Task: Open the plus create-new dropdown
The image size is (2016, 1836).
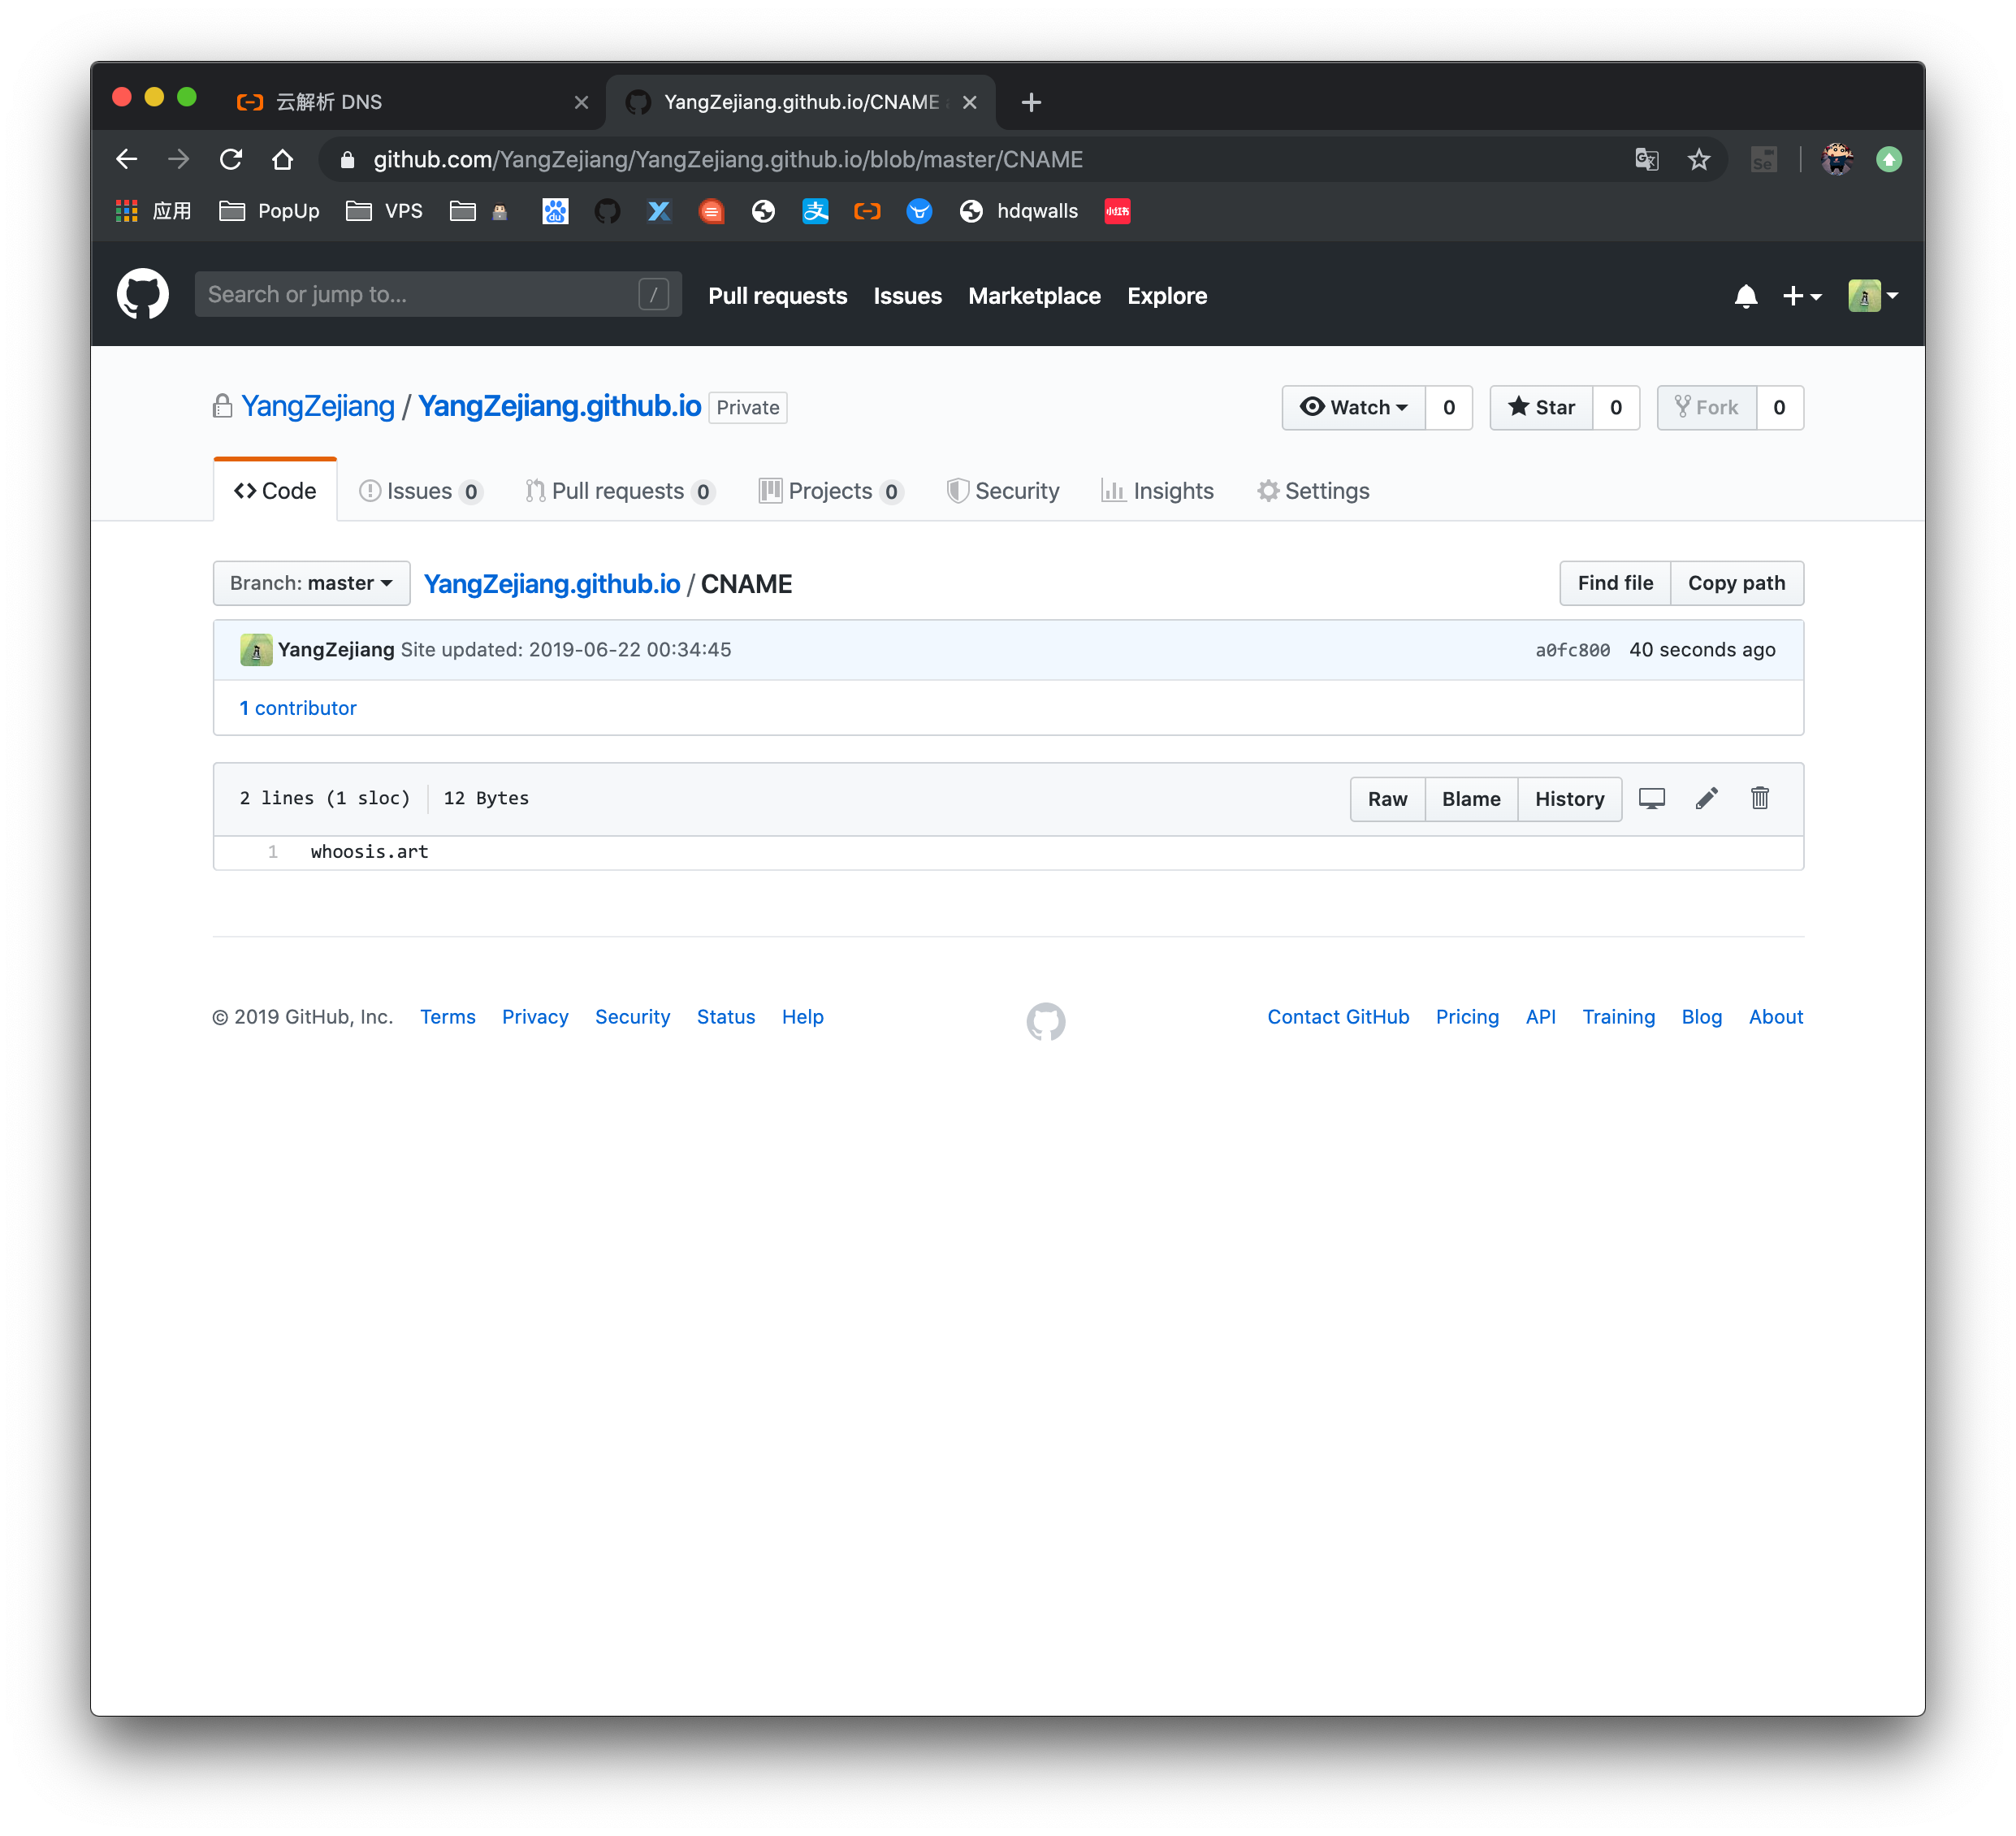Action: tap(1802, 296)
